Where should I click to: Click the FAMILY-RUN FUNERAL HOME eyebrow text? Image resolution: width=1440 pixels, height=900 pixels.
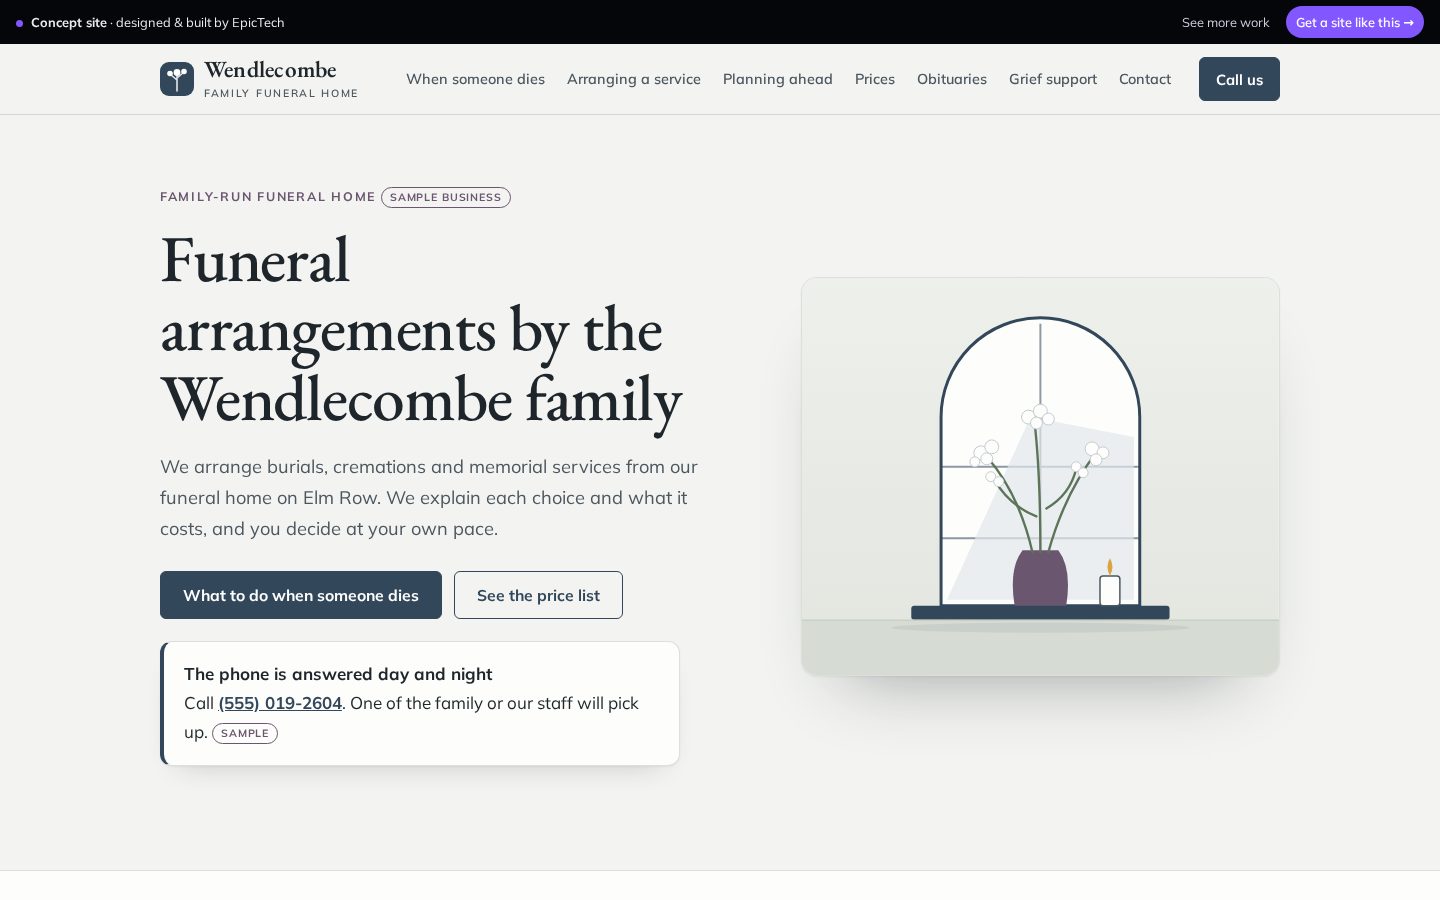(x=268, y=197)
